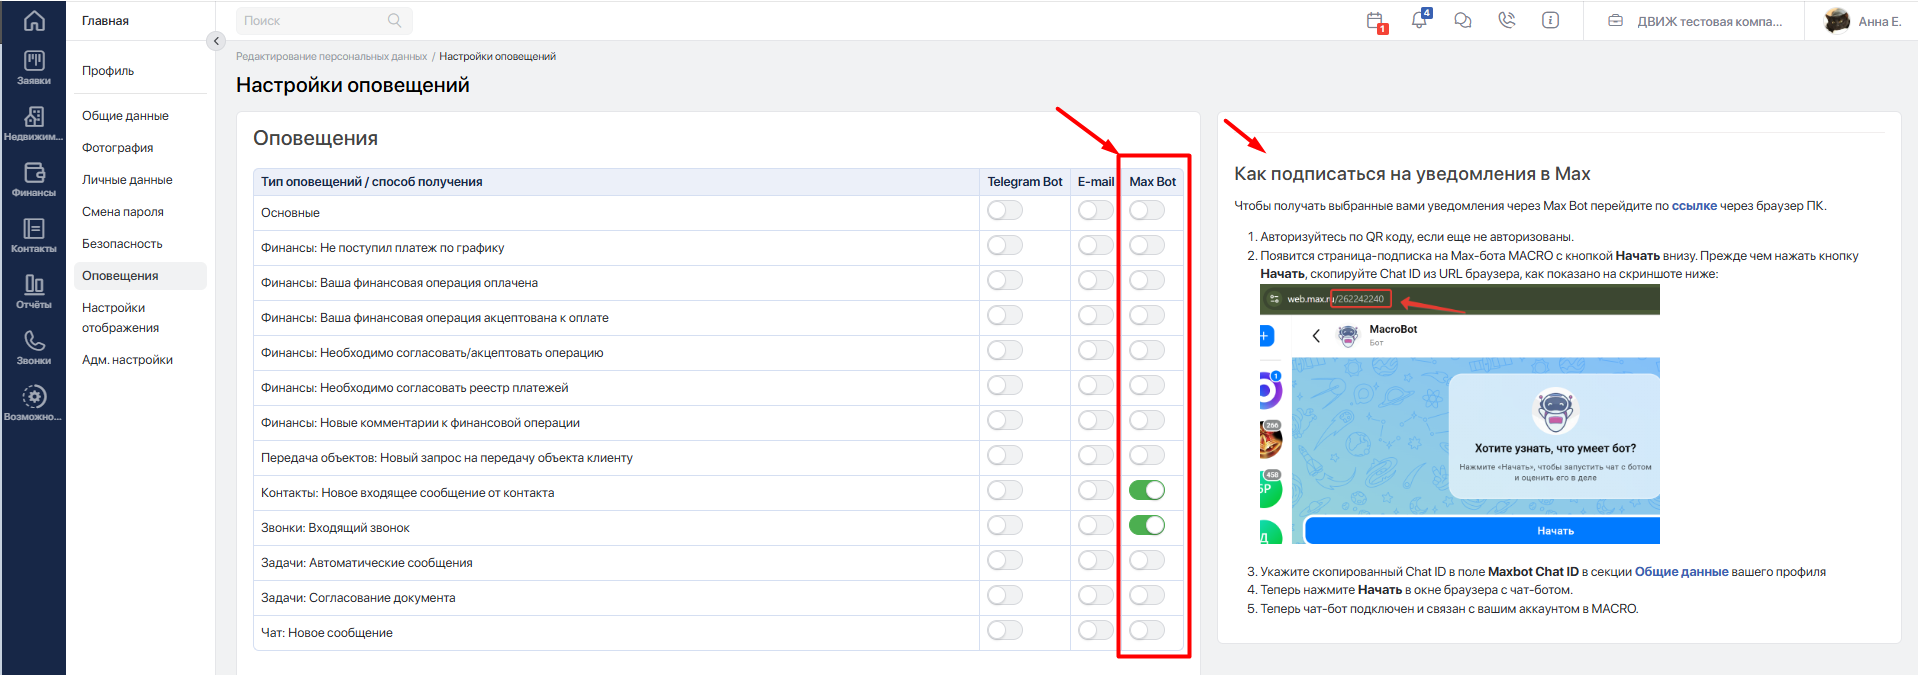The width and height of the screenshot is (1918, 675).
Task: Open the Контакты sidebar icon
Action: pyautogui.click(x=34, y=235)
